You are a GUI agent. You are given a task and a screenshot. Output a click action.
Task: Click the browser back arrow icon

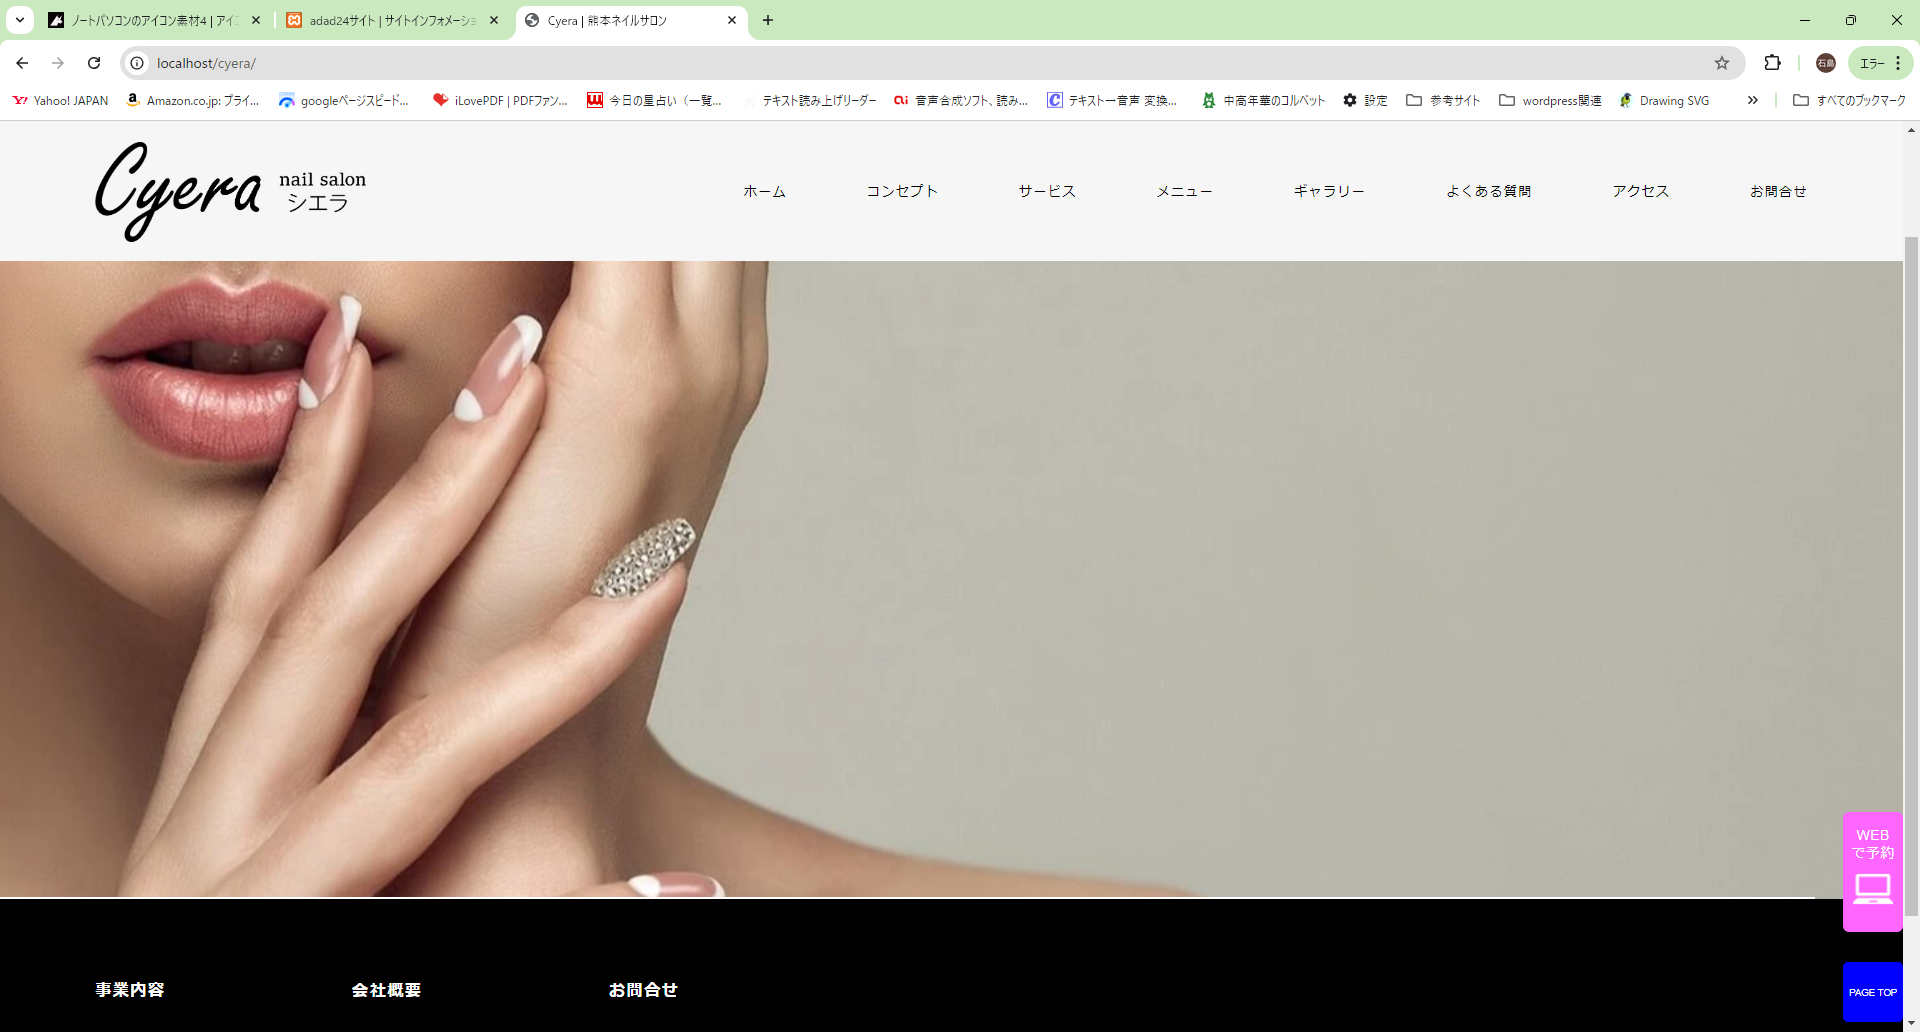pos(22,63)
